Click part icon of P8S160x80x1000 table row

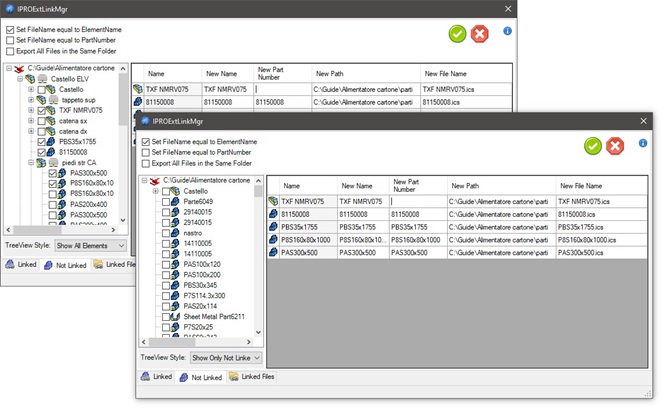point(273,240)
